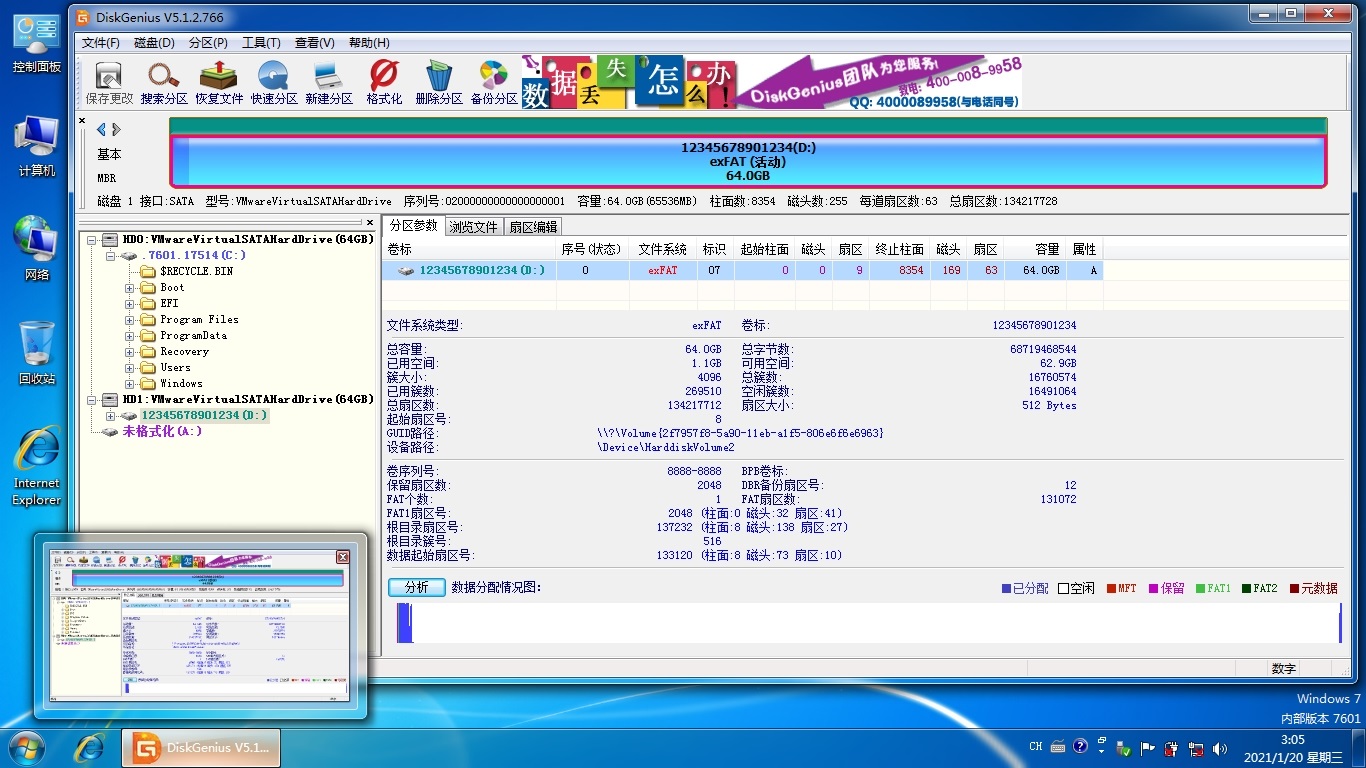1366x768 pixels.
Task: Collapse the HD1 disk tree node
Action: click(x=91, y=399)
